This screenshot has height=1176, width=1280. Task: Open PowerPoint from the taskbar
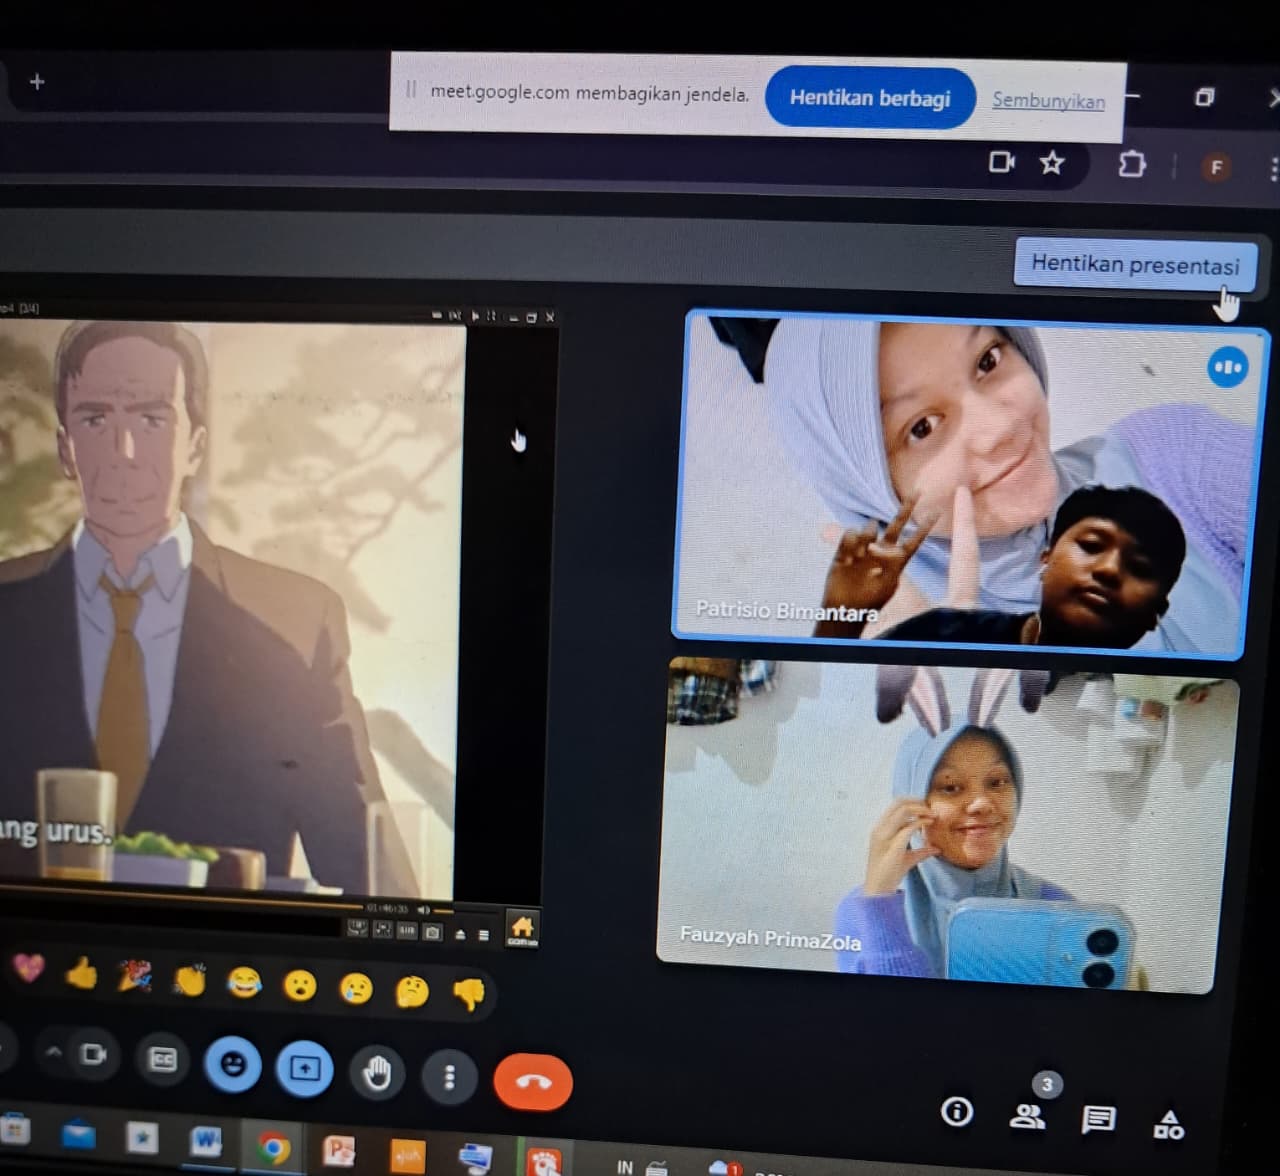[339, 1151]
